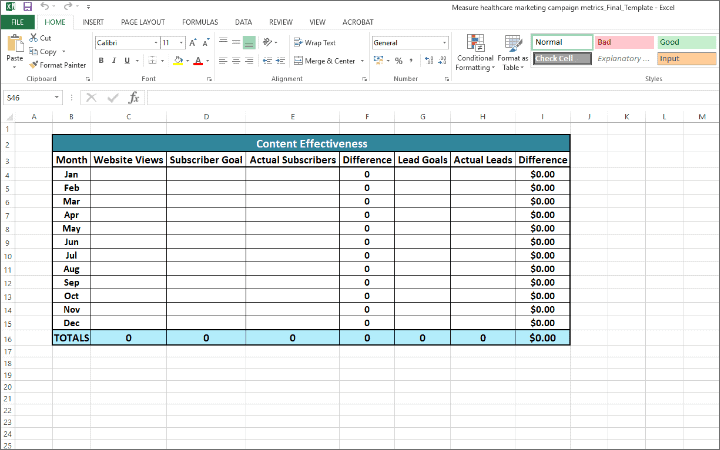Viewport: 720px width, 450px height.
Task: Click the Increase Indent icon
Action: tap(279, 61)
